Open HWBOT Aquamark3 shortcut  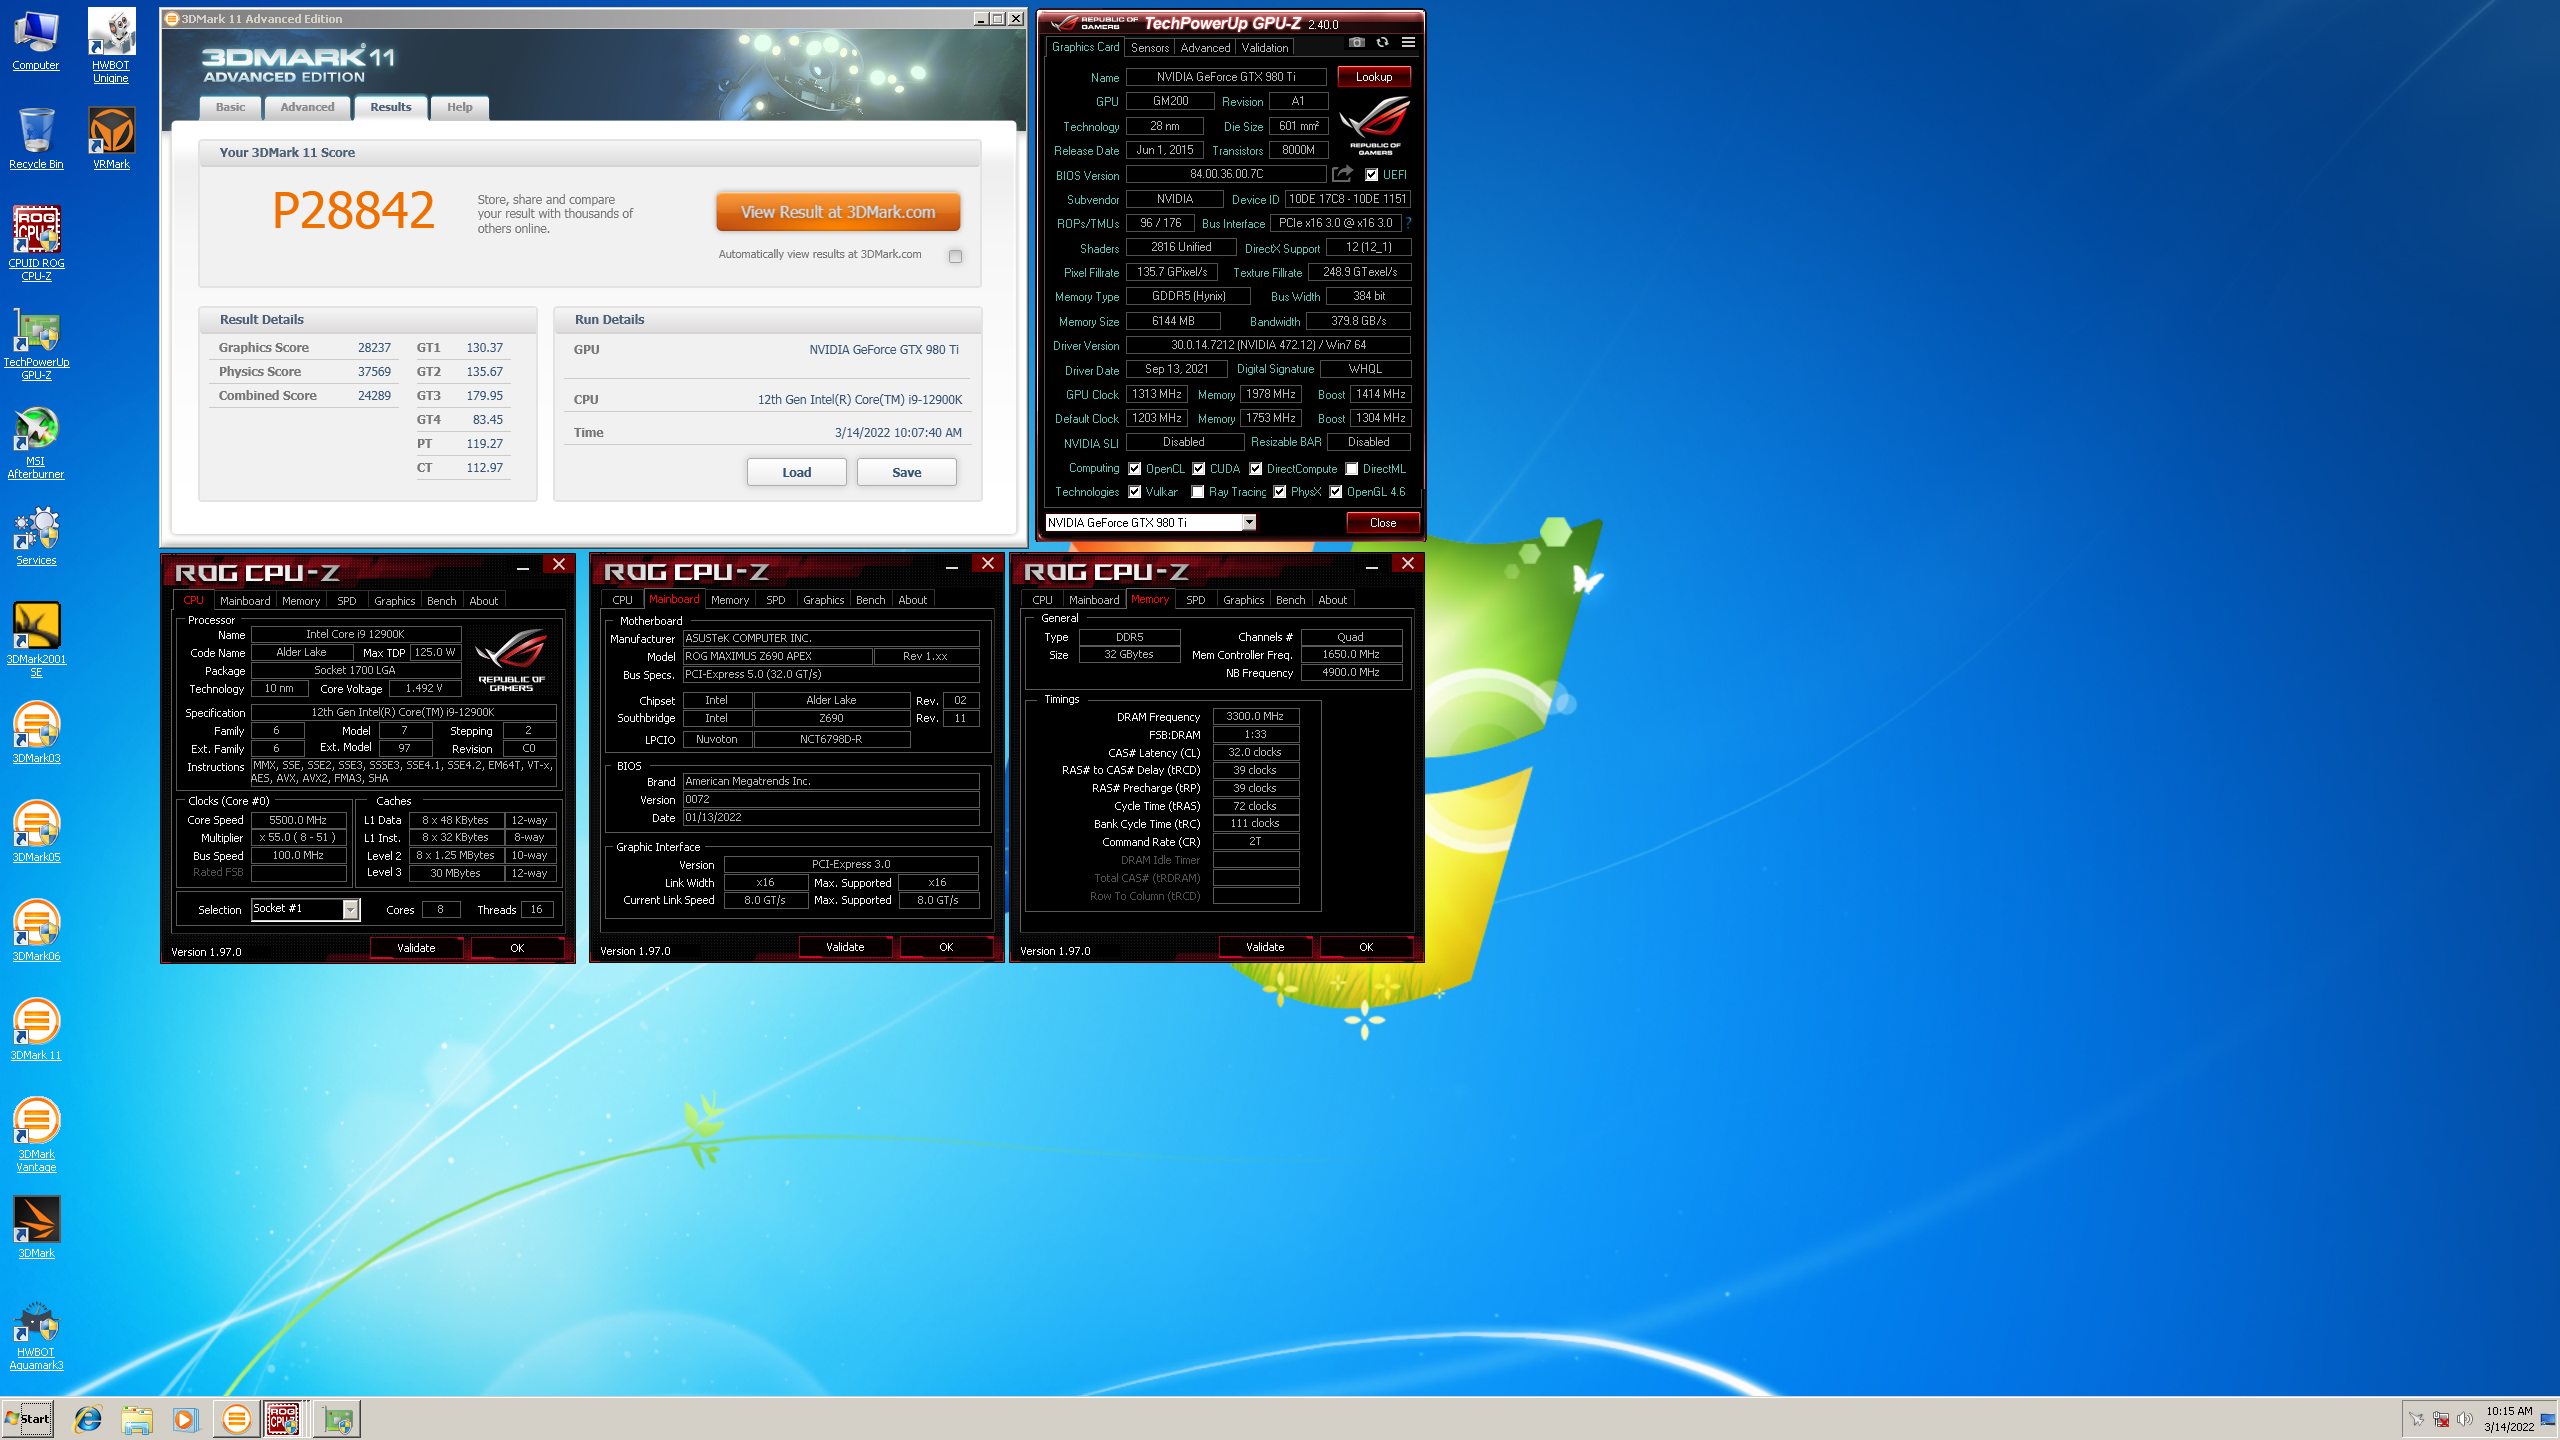pos(36,1338)
